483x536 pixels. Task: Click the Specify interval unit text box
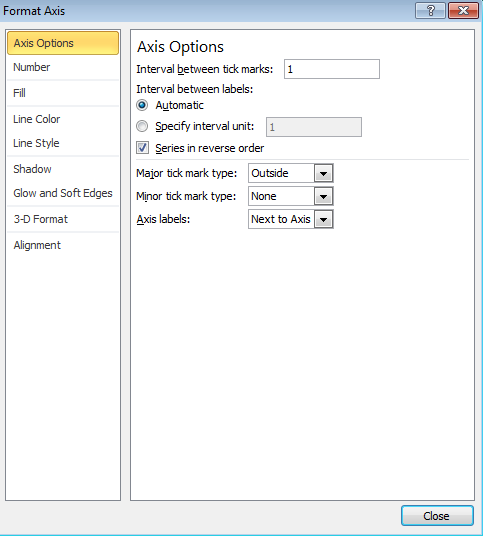click(314, 127)
